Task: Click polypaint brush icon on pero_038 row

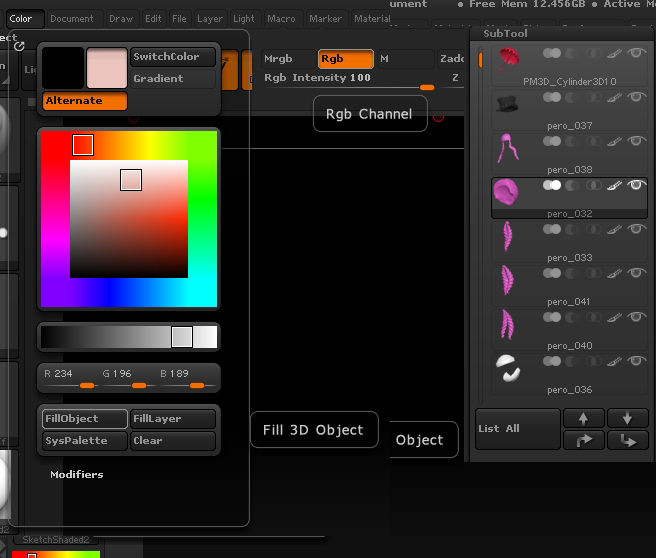Action: [614, 141]
